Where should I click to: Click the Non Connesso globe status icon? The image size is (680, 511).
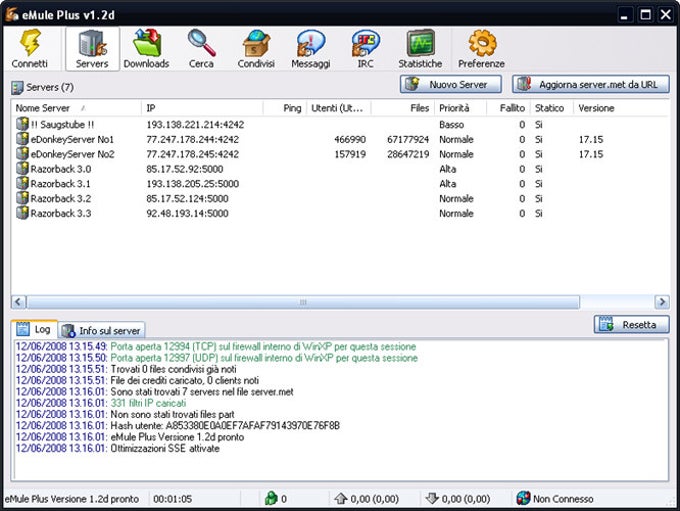tap(523, 498)
